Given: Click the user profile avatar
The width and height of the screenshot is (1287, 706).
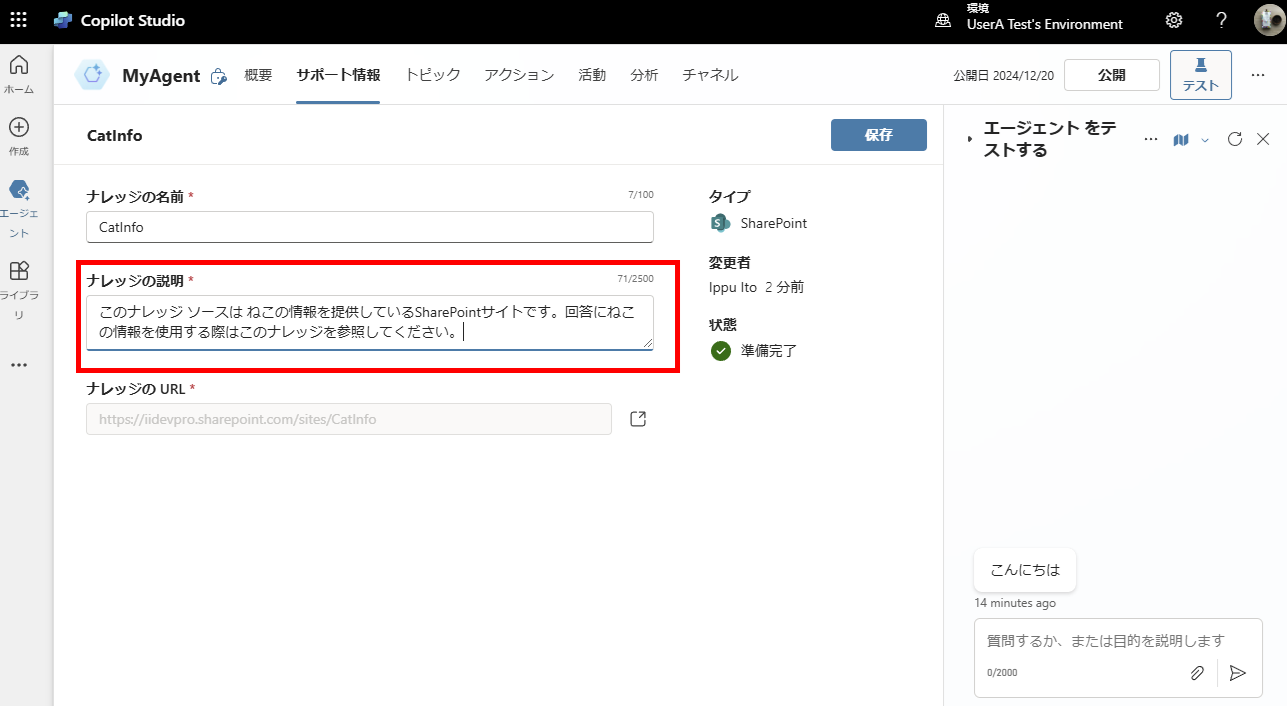Looking at the screenshot, I should [x=1268, y=20].
